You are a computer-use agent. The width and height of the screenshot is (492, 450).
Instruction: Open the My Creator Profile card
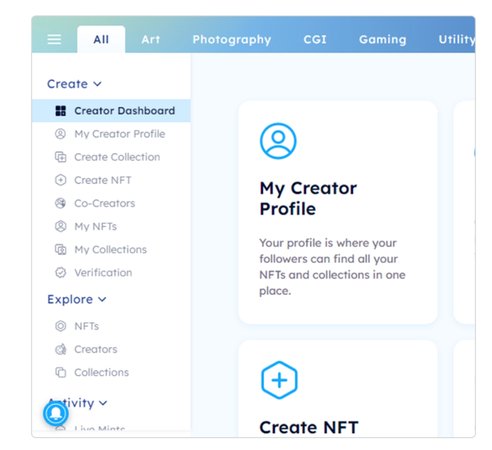click(x=338, y=212)
